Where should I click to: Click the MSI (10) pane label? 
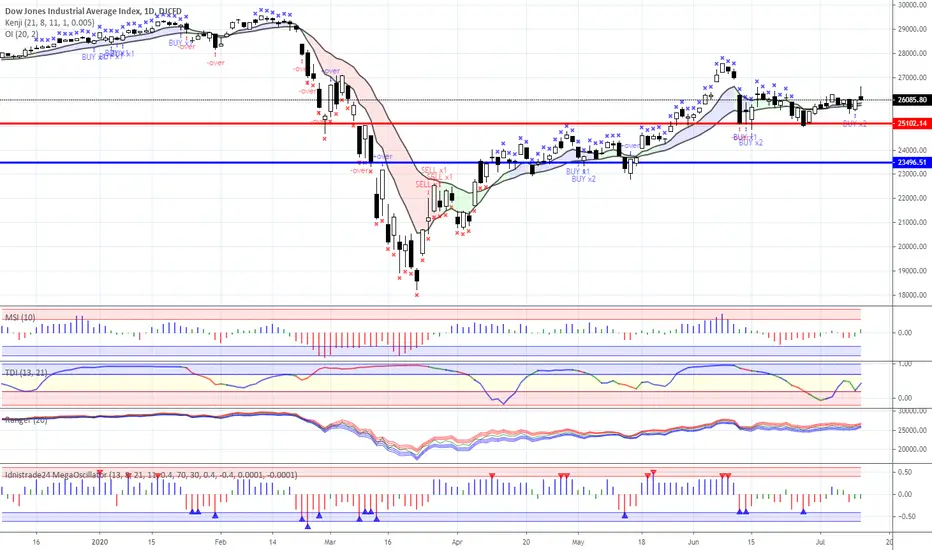(20, 318)
